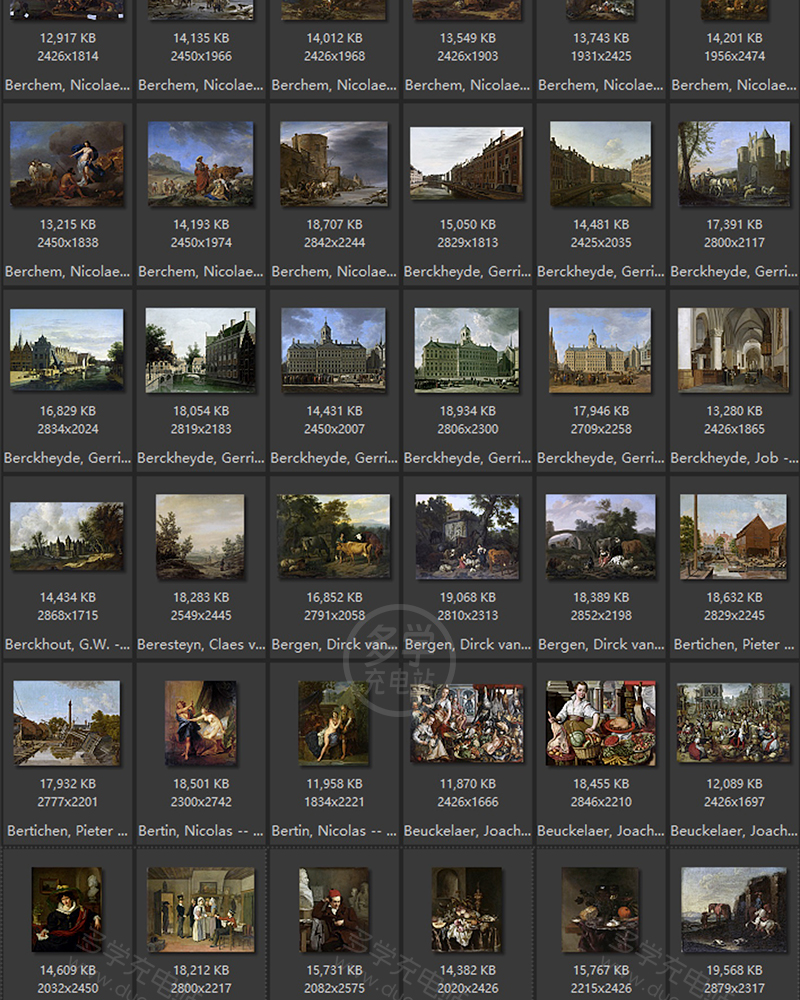Screen dimensions: 800x1000
Task: Open the 17,391 KB Berckheyde castle thumbnail
Action: (733, 164)
